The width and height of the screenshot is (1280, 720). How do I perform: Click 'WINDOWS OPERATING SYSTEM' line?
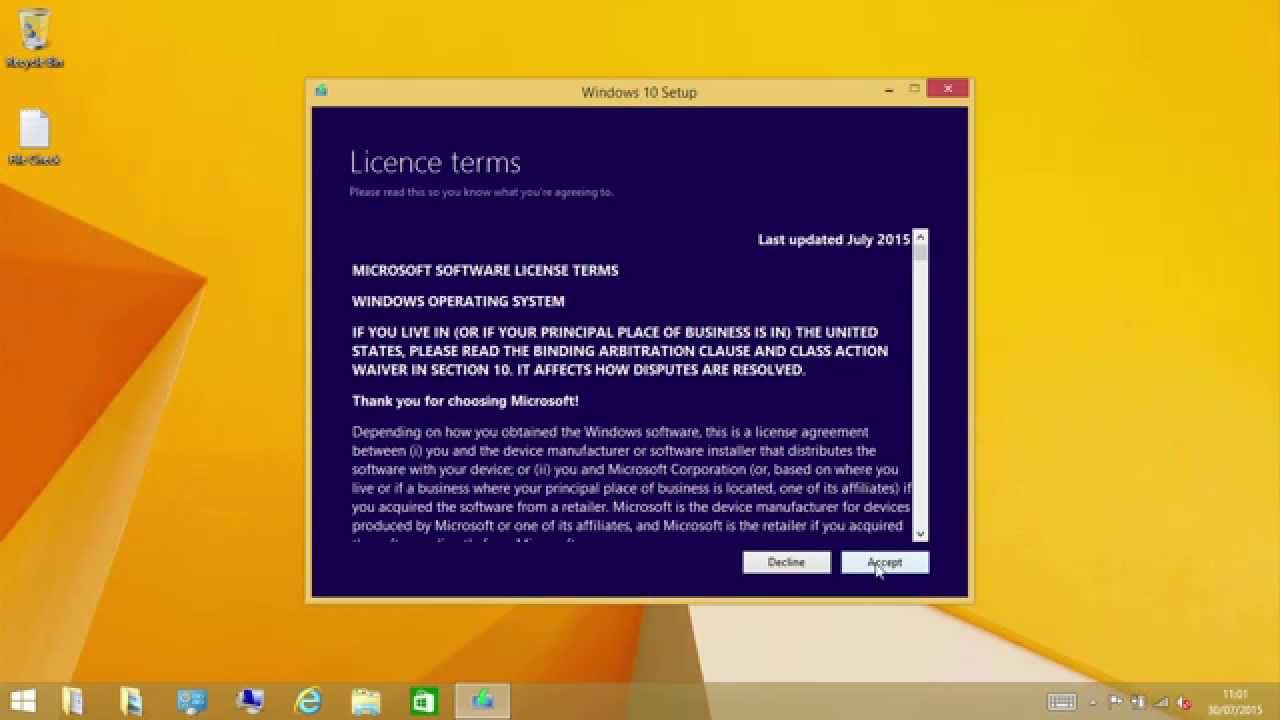[458, 301]
